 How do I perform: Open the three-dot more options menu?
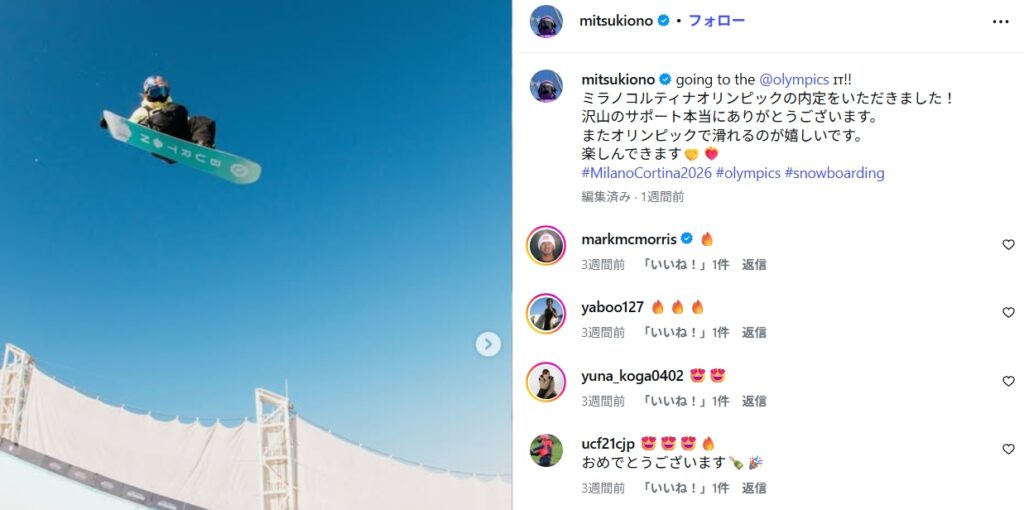pos(1000,22)
